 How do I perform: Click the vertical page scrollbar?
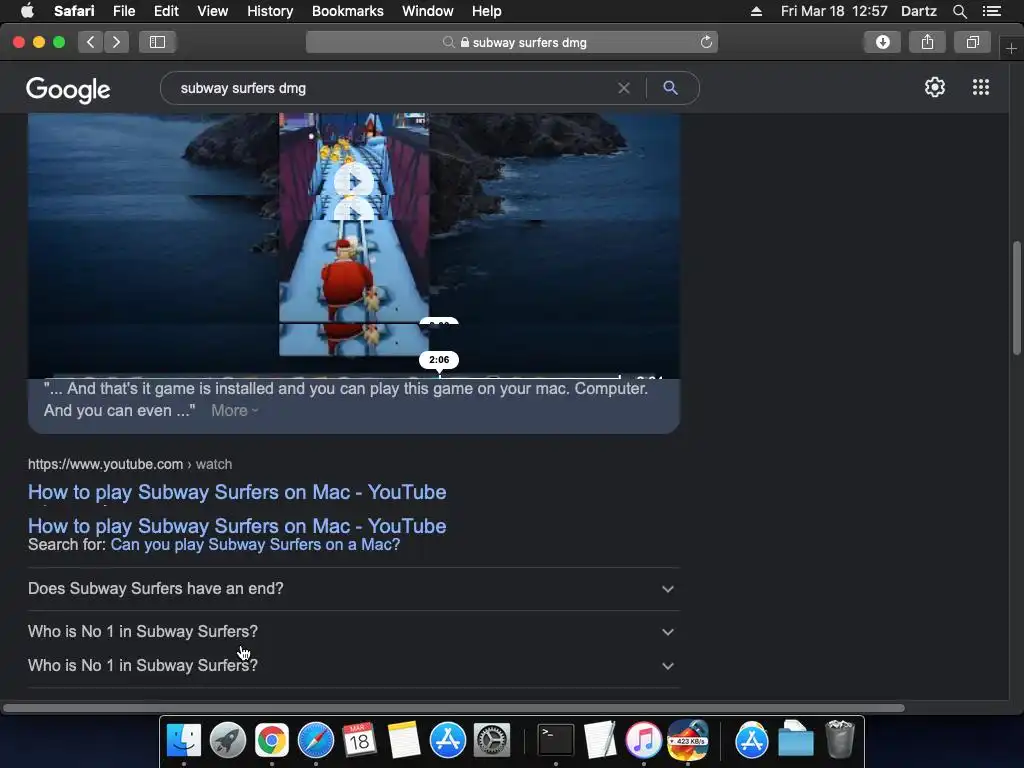tap(1016, 298)
